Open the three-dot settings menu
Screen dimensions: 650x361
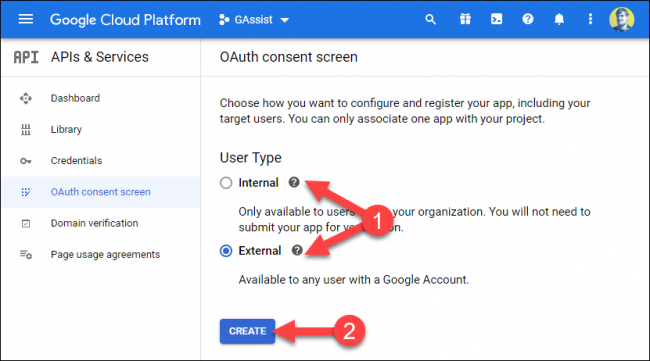pyautogui.click(x=590, y=19)
